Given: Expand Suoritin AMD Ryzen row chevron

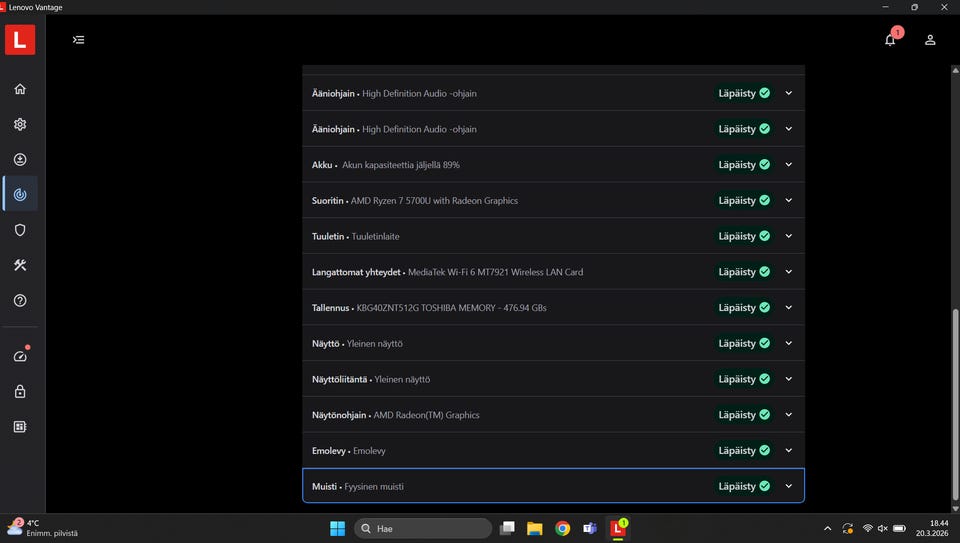Looking at the screenshot, I should pyautogui.click(x=789, y=200).
